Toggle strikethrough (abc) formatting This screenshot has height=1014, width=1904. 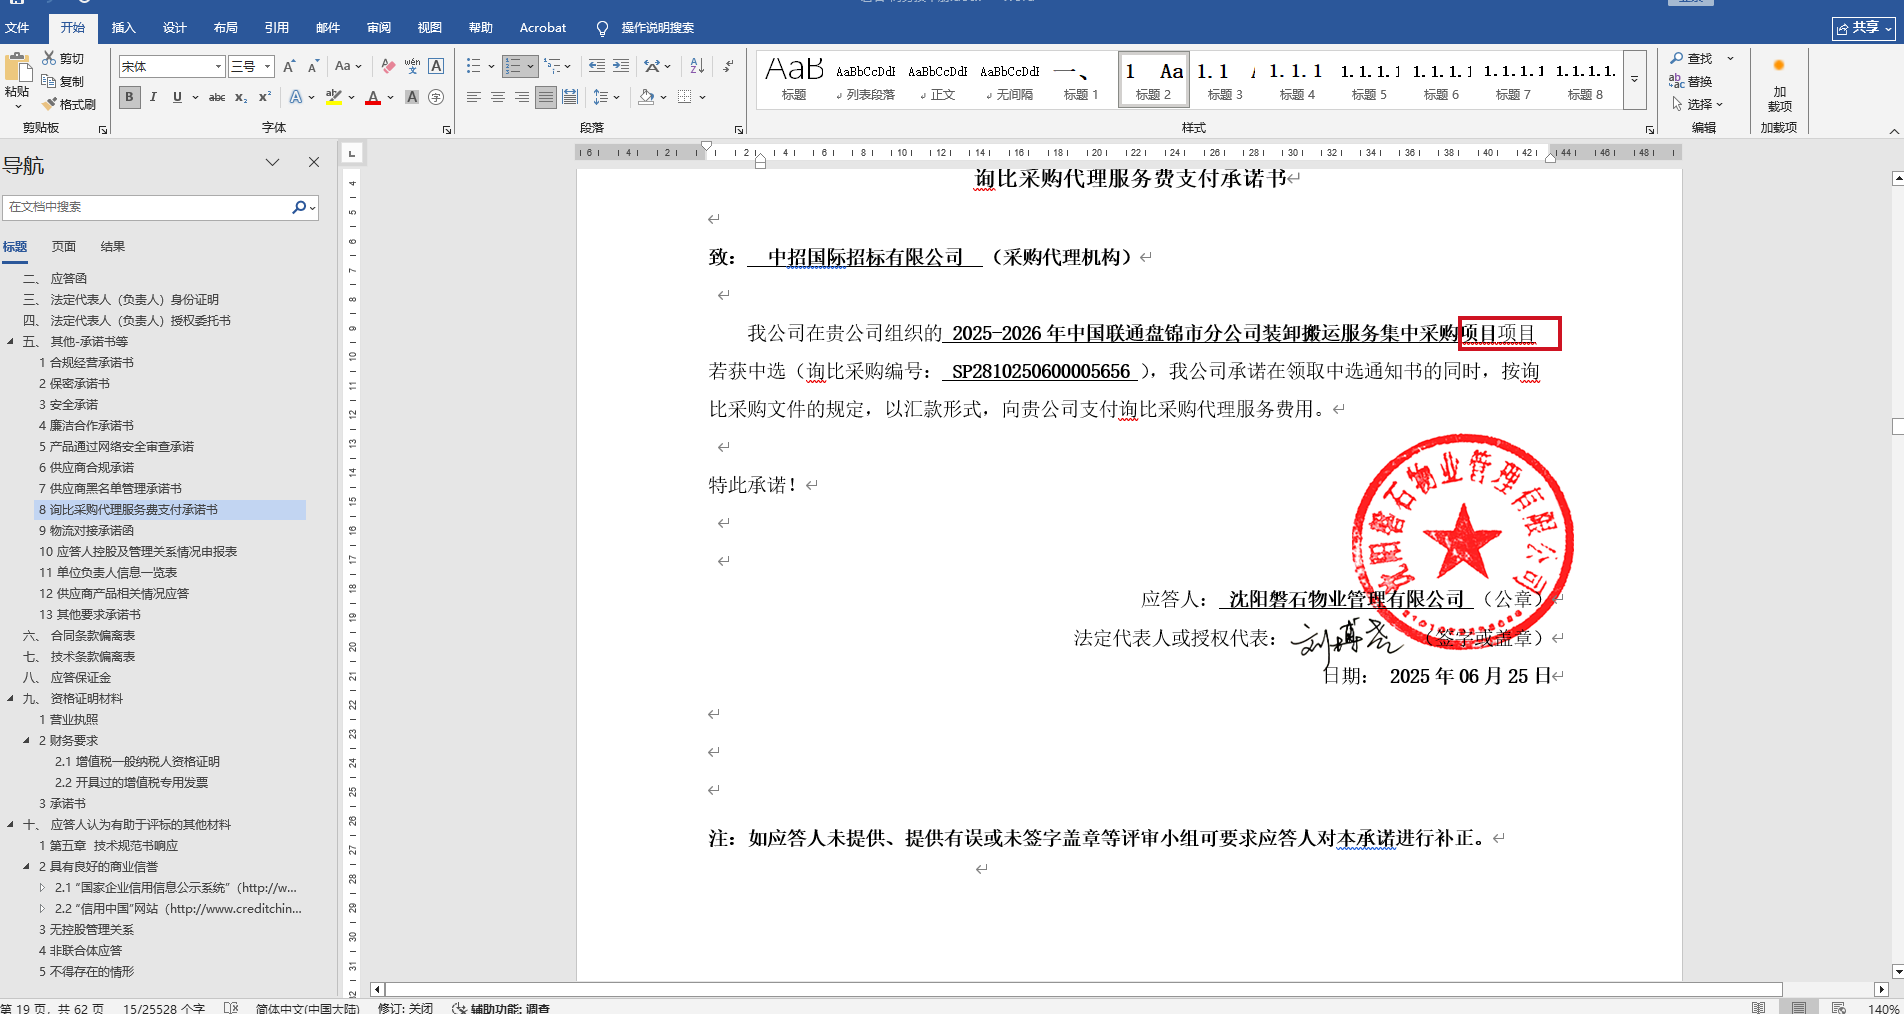pos(217,97)
